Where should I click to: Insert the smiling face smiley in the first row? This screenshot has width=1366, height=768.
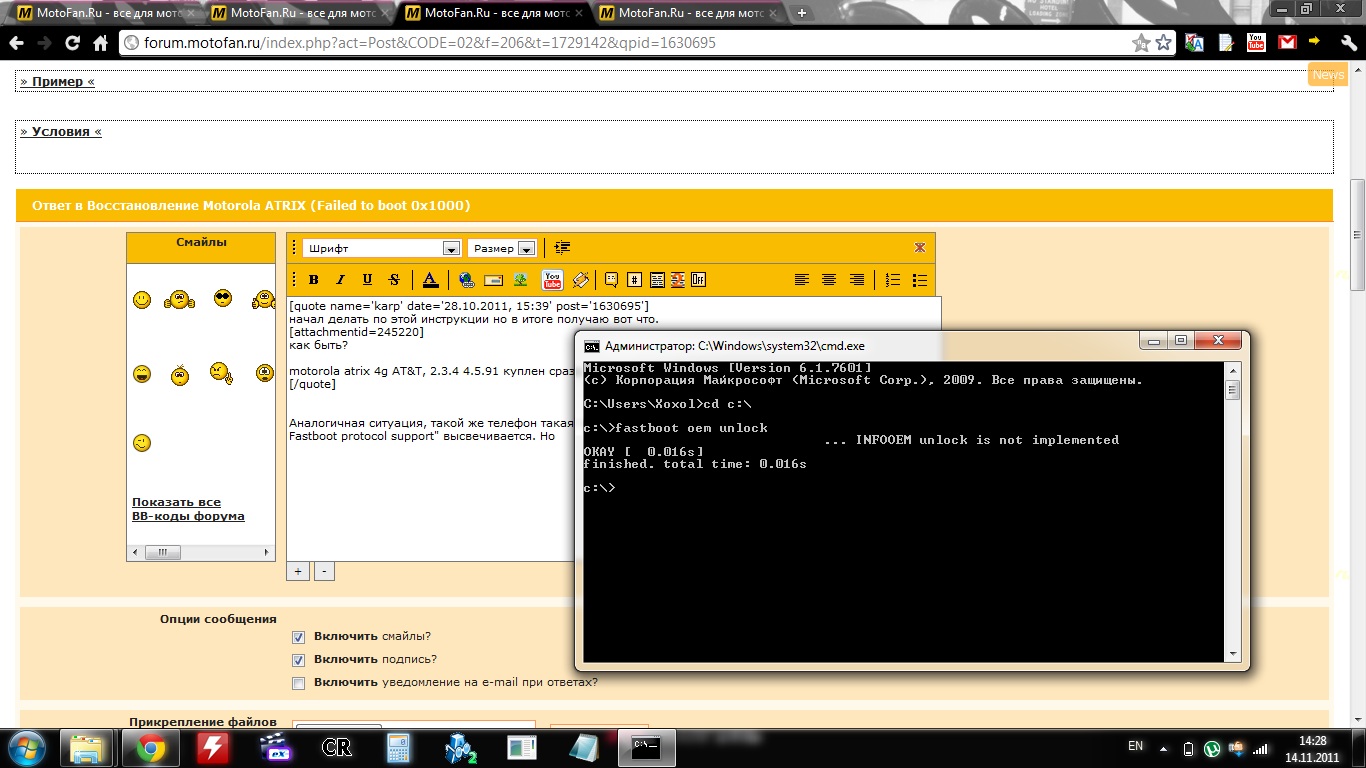(x=142, y=299)
